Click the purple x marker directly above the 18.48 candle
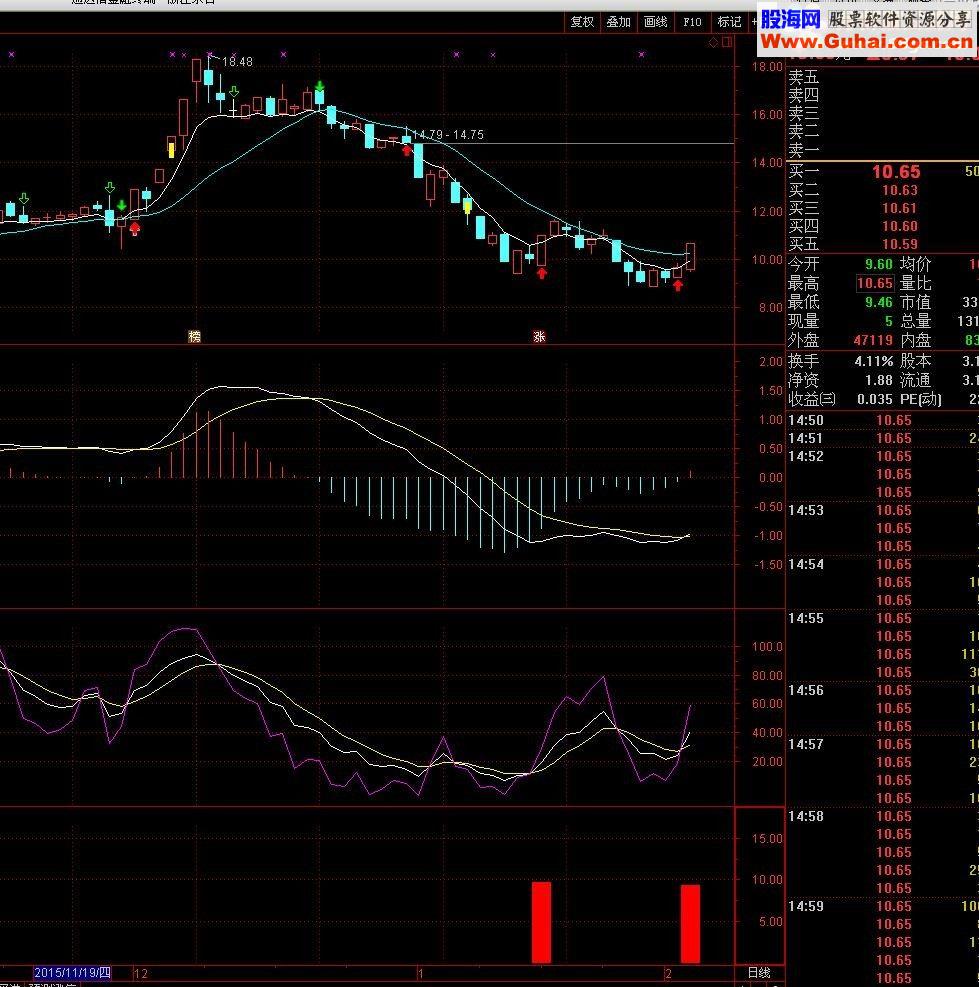The image size is (979, 987). coord(210,55)
